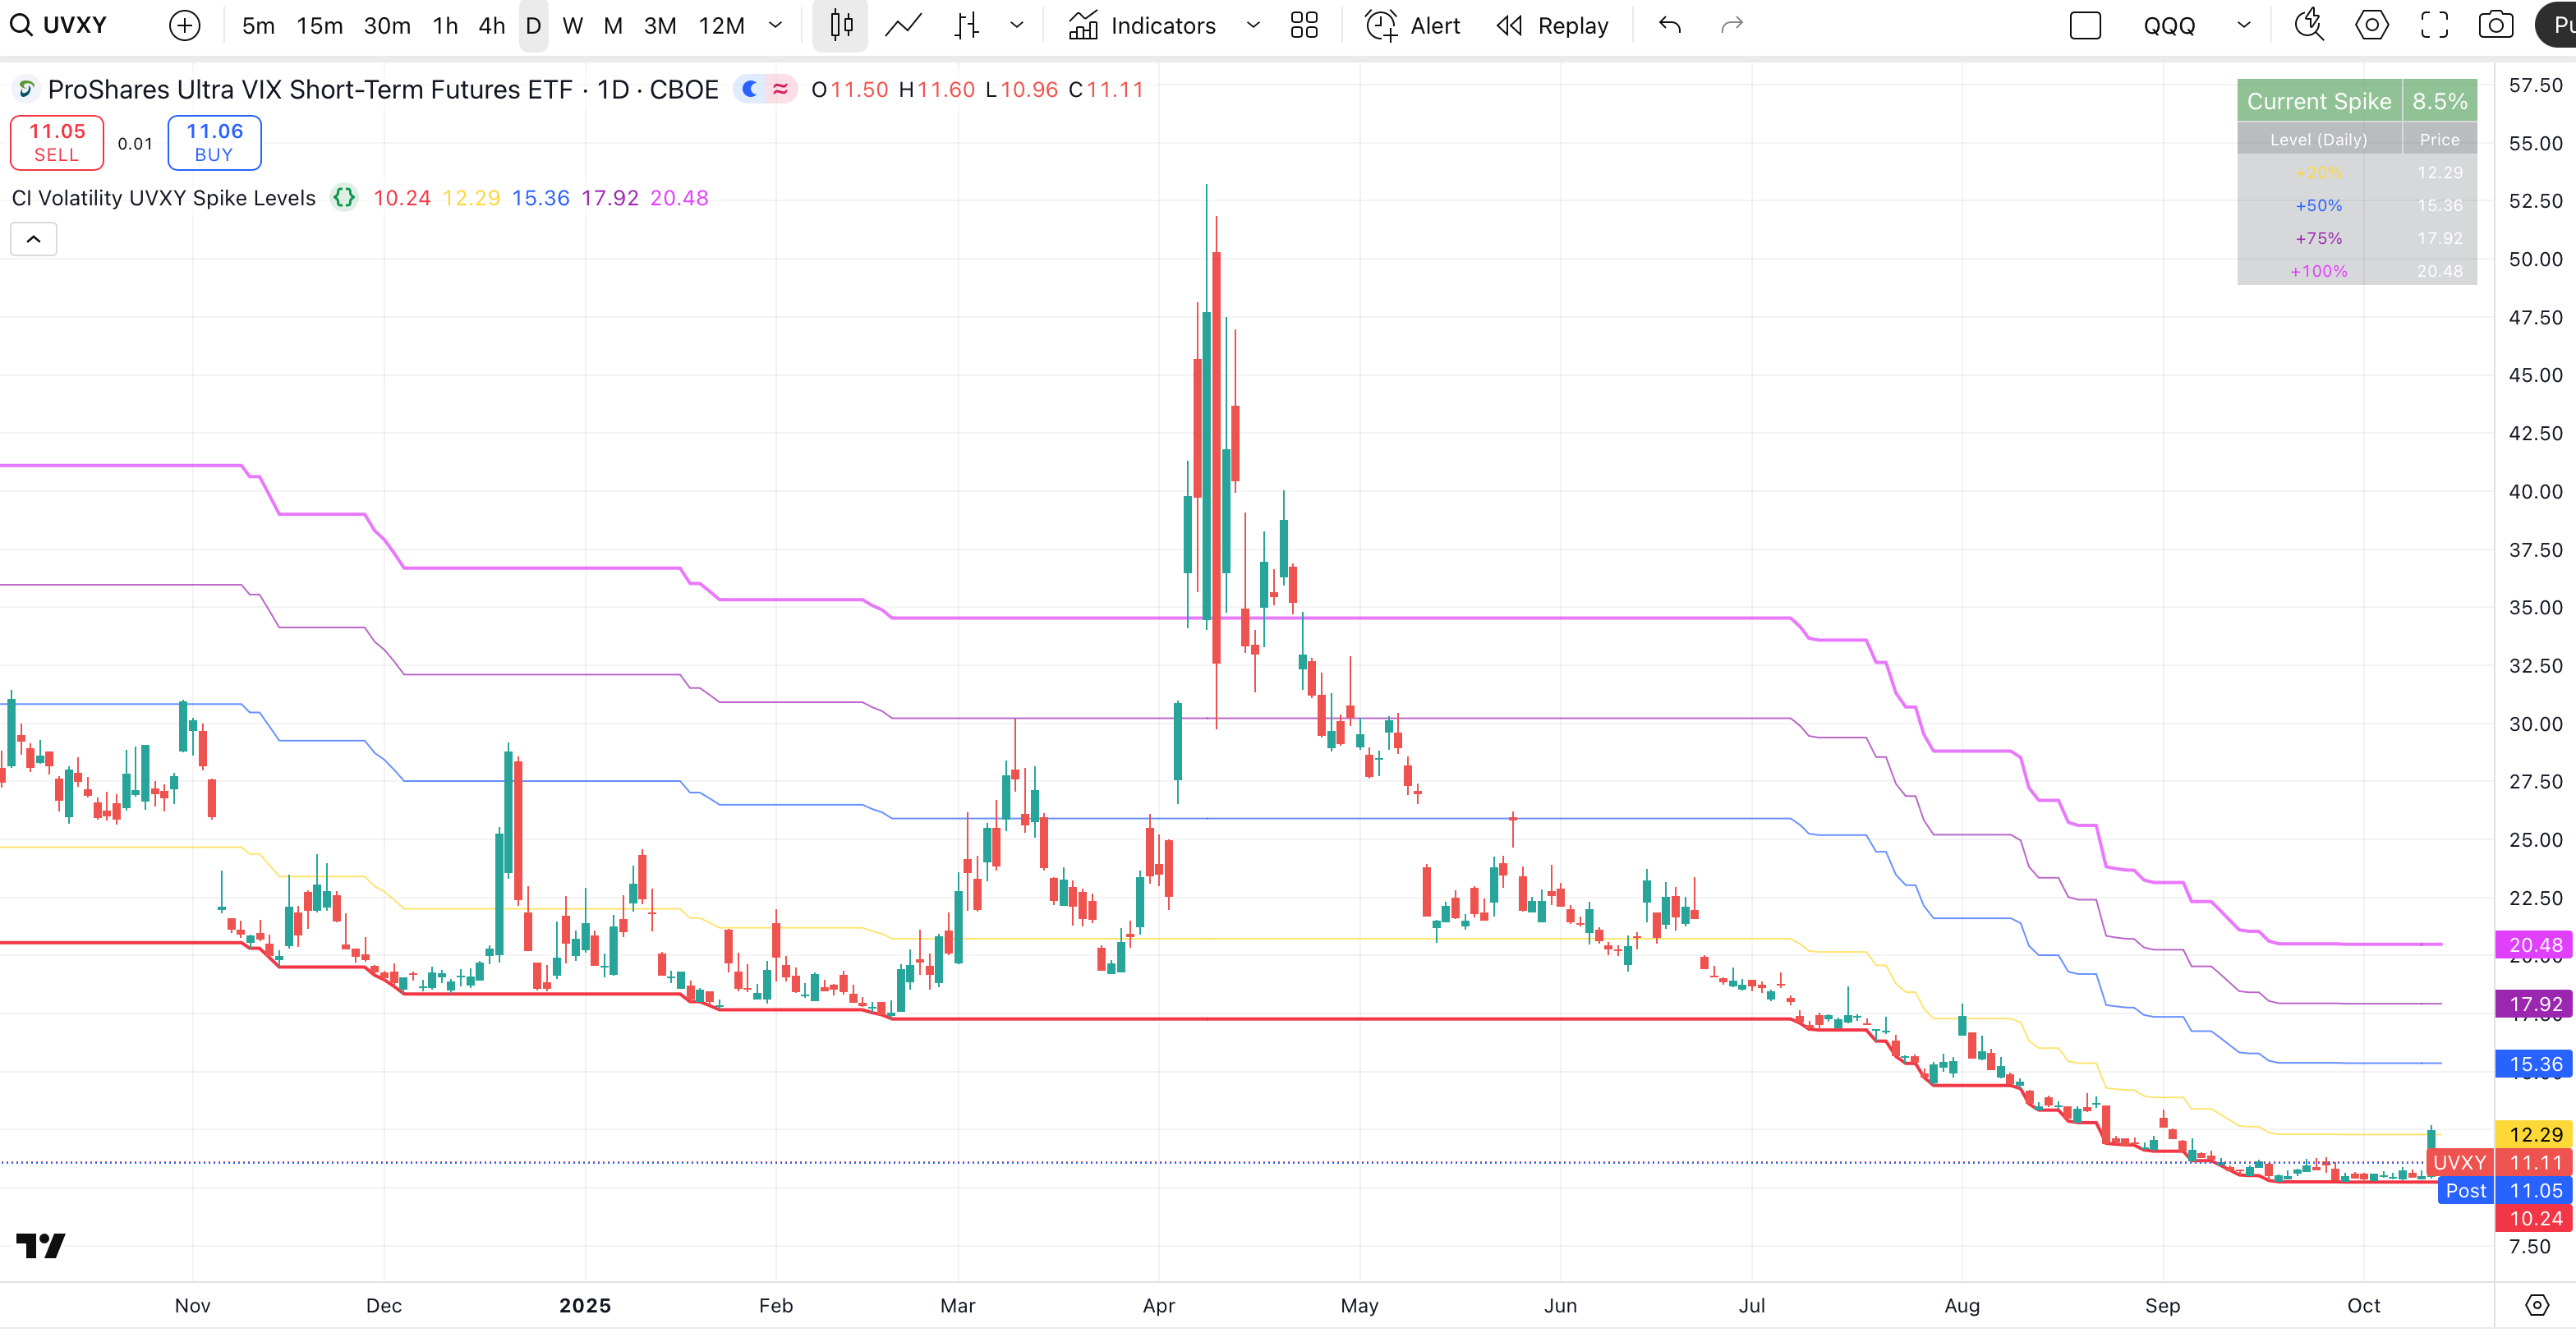Enter fullscreen mode icon

[x=2434, y=26]
